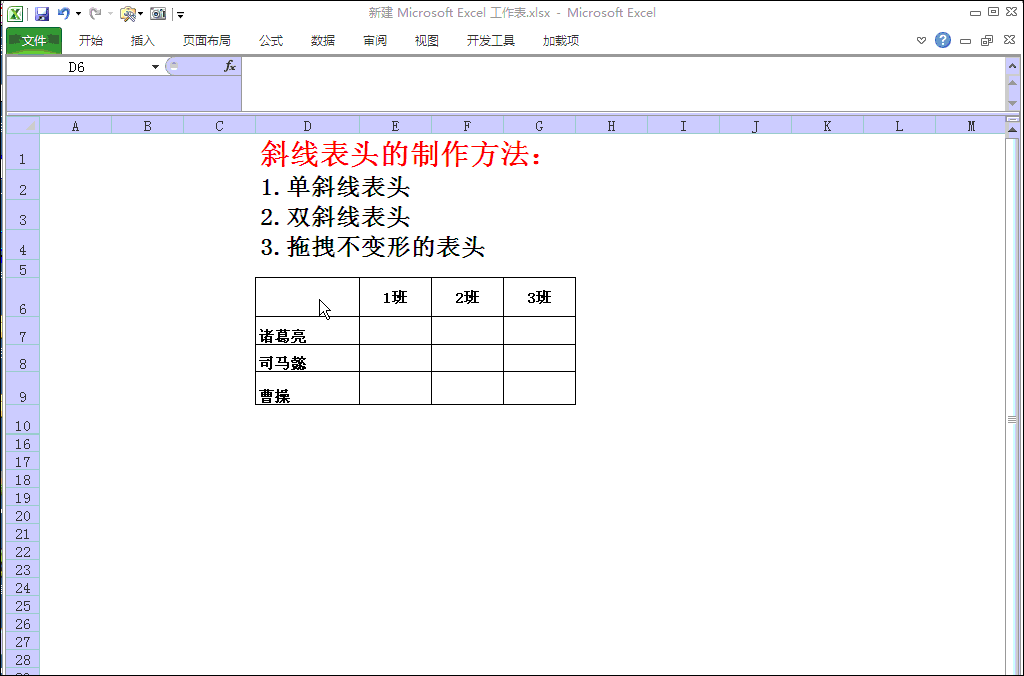Switch to the 公式 tab
Screen dimensions: 1024x676
[270, 40]
